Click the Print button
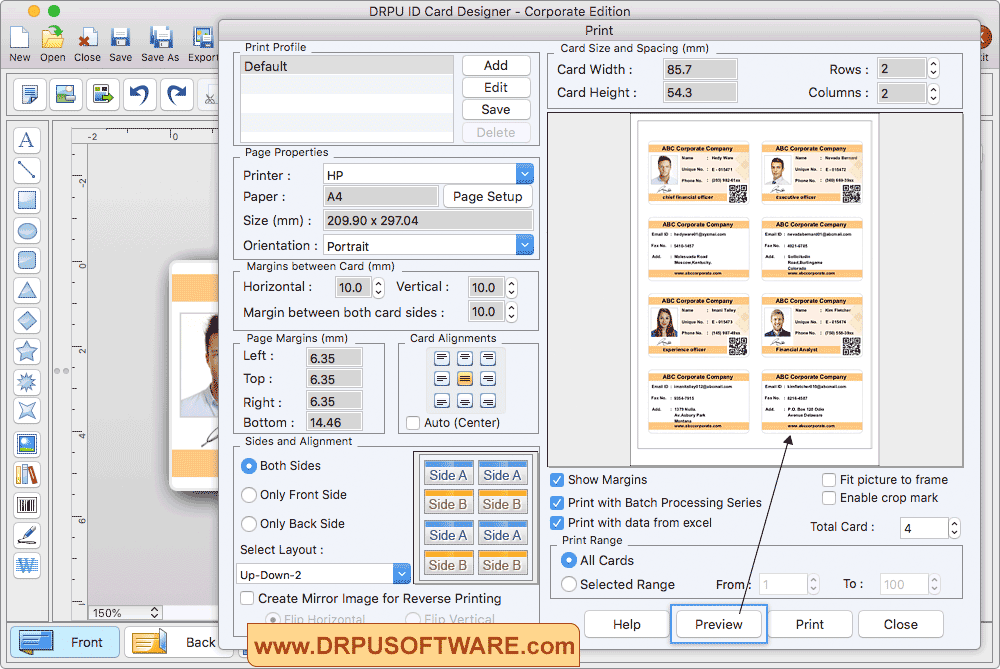Screen dimensions: 1000x669 (809, 624)
